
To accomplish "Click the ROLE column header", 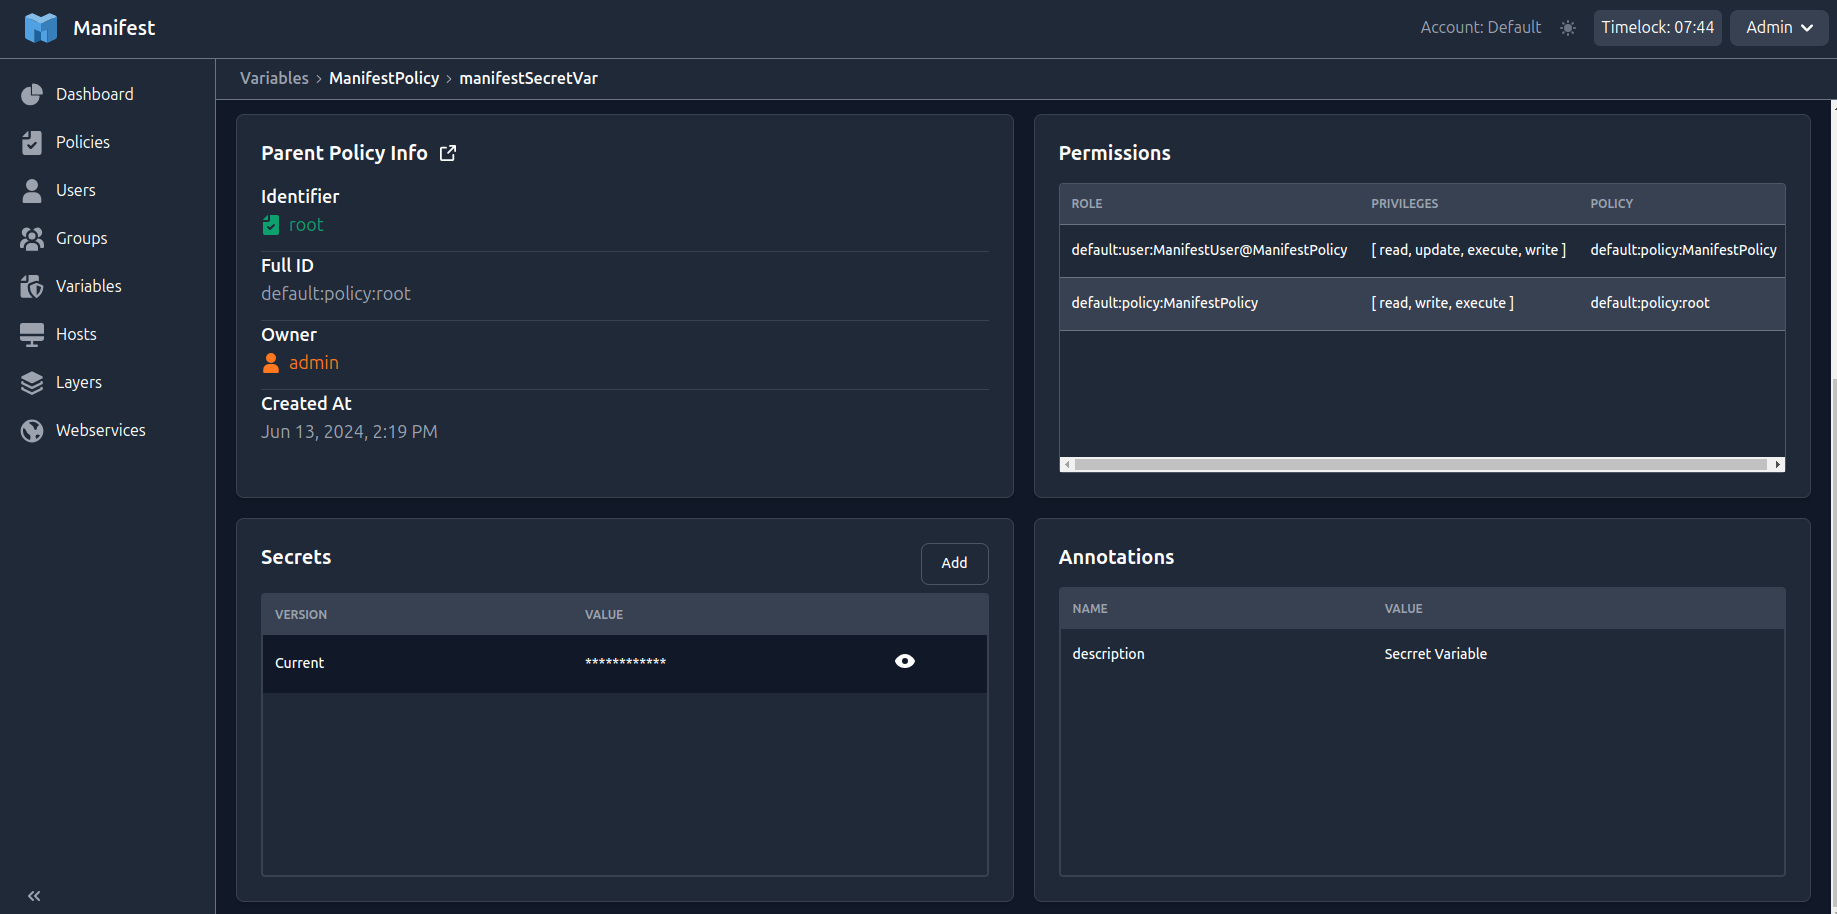I will pyautogui.click(x=1086, y=204).
